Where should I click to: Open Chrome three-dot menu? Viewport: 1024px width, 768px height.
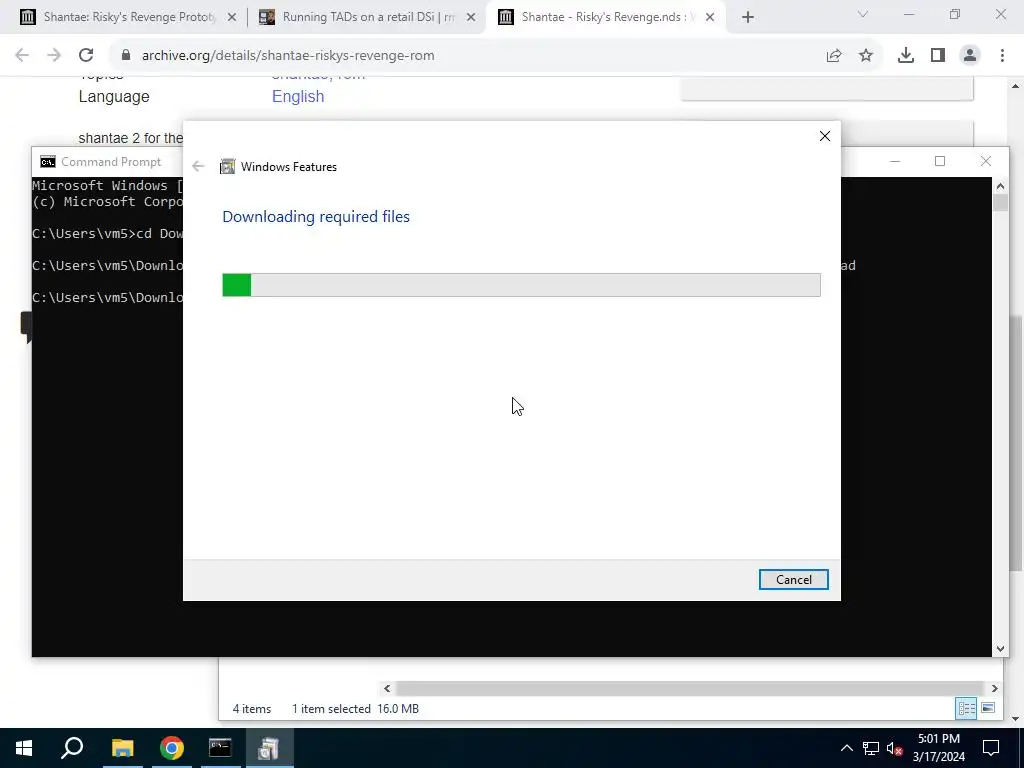(x=1002, y=56)
